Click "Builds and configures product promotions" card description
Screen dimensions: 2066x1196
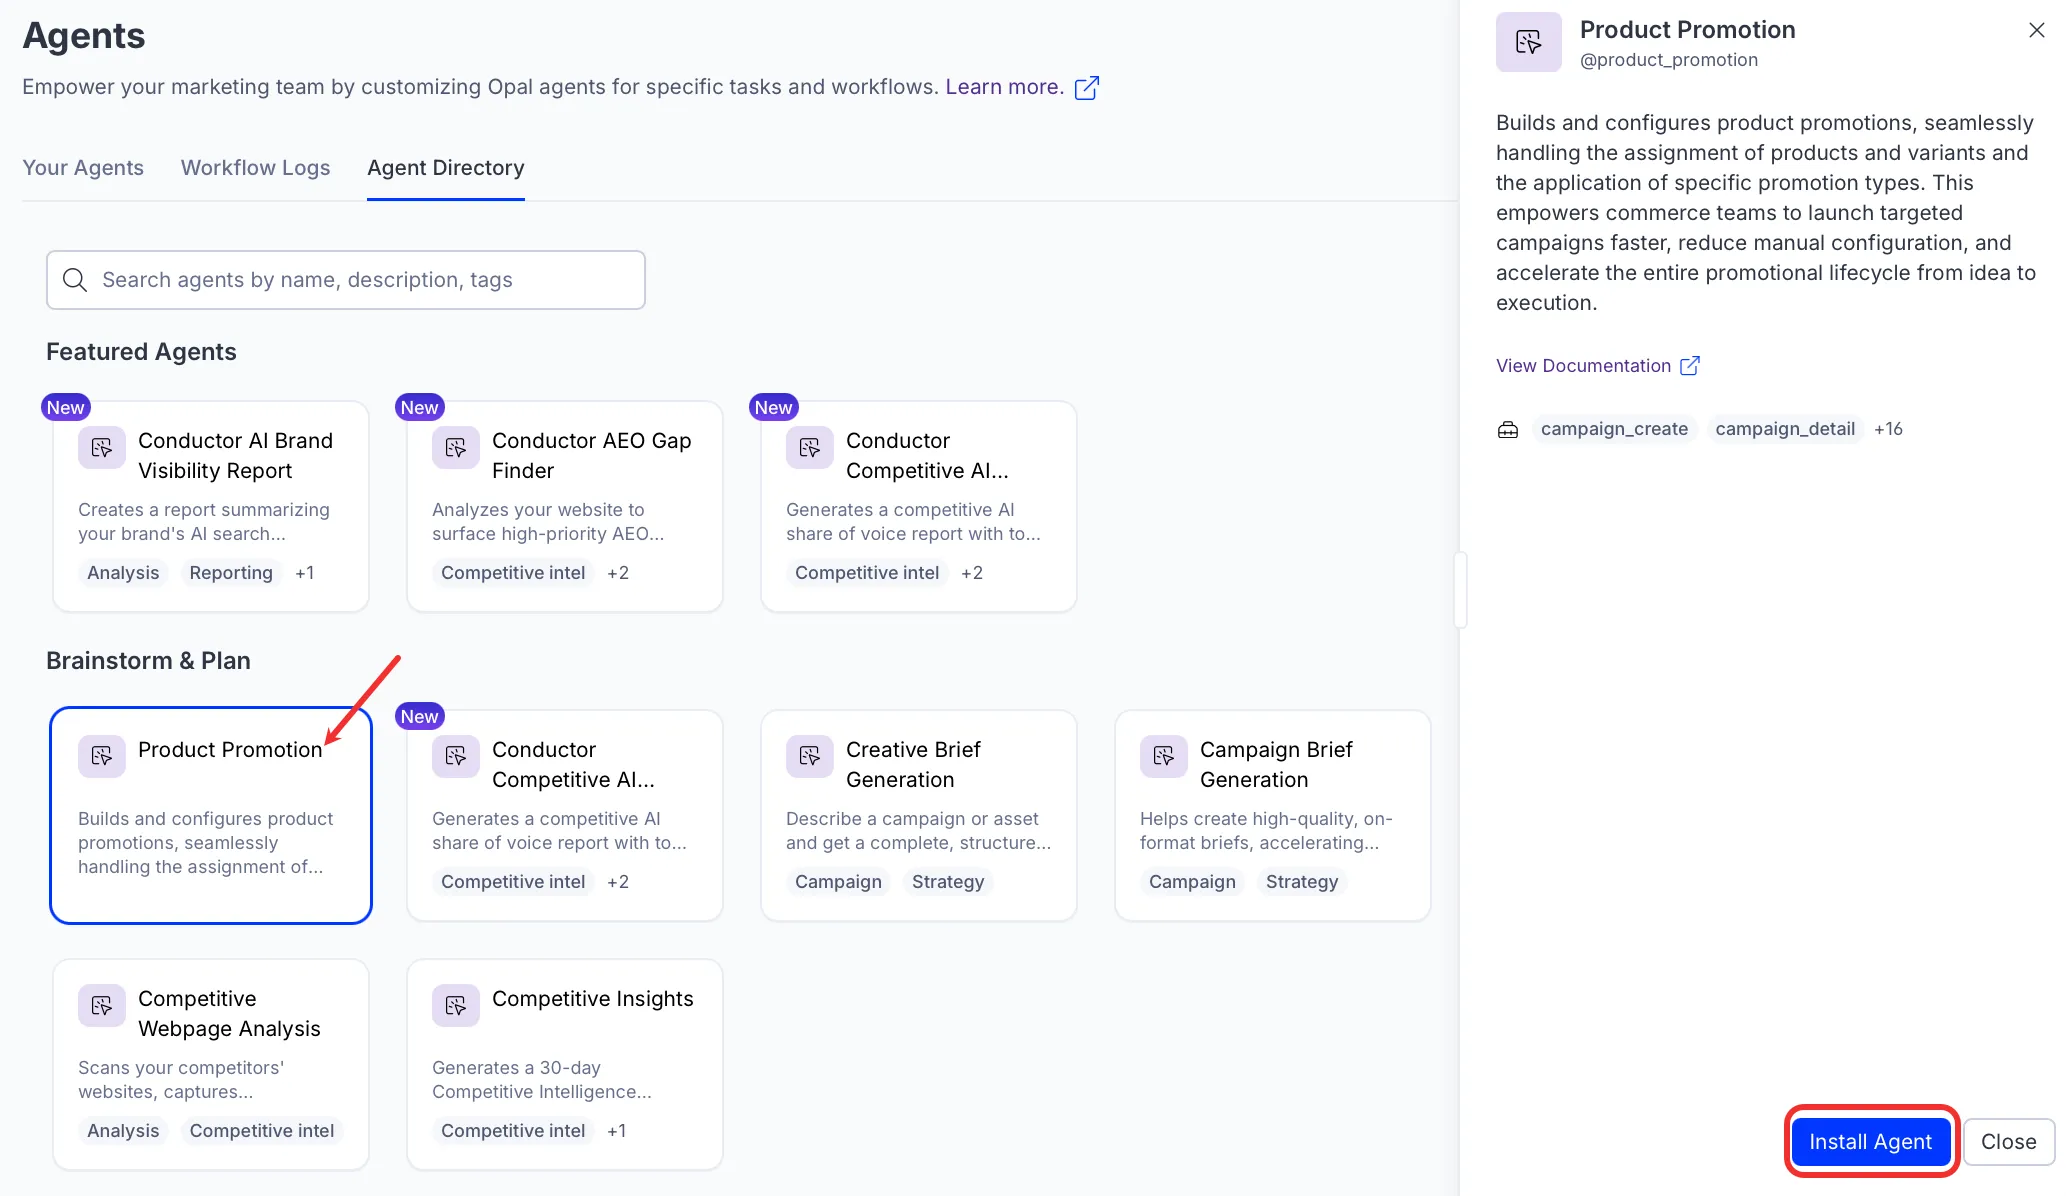pos(206,843)
